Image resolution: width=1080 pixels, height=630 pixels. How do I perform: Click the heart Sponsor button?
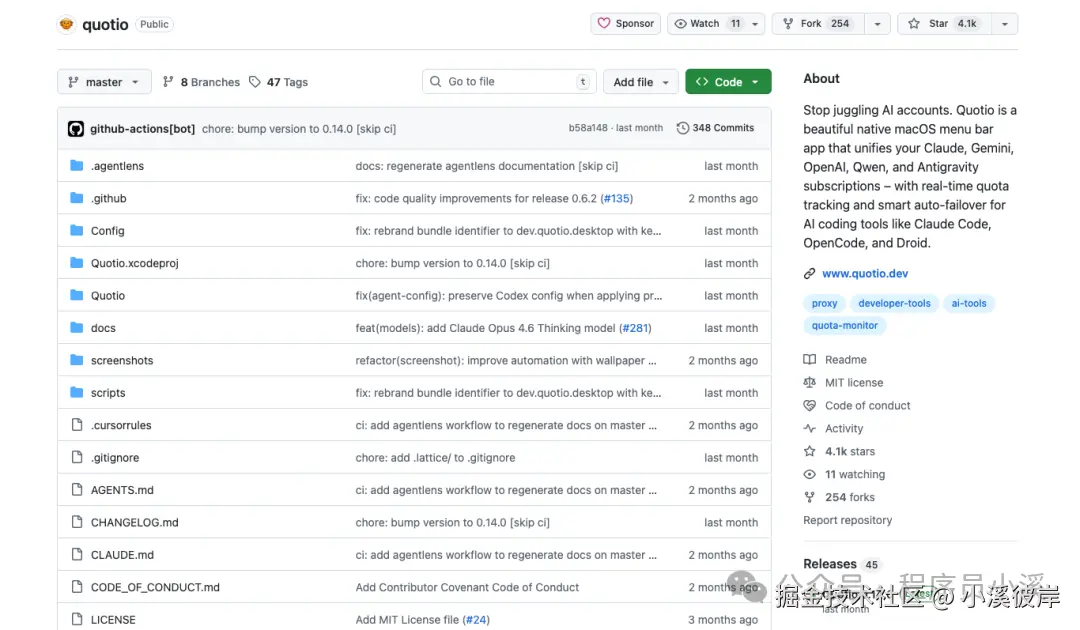pyautogui.click(x=625, y=24)
